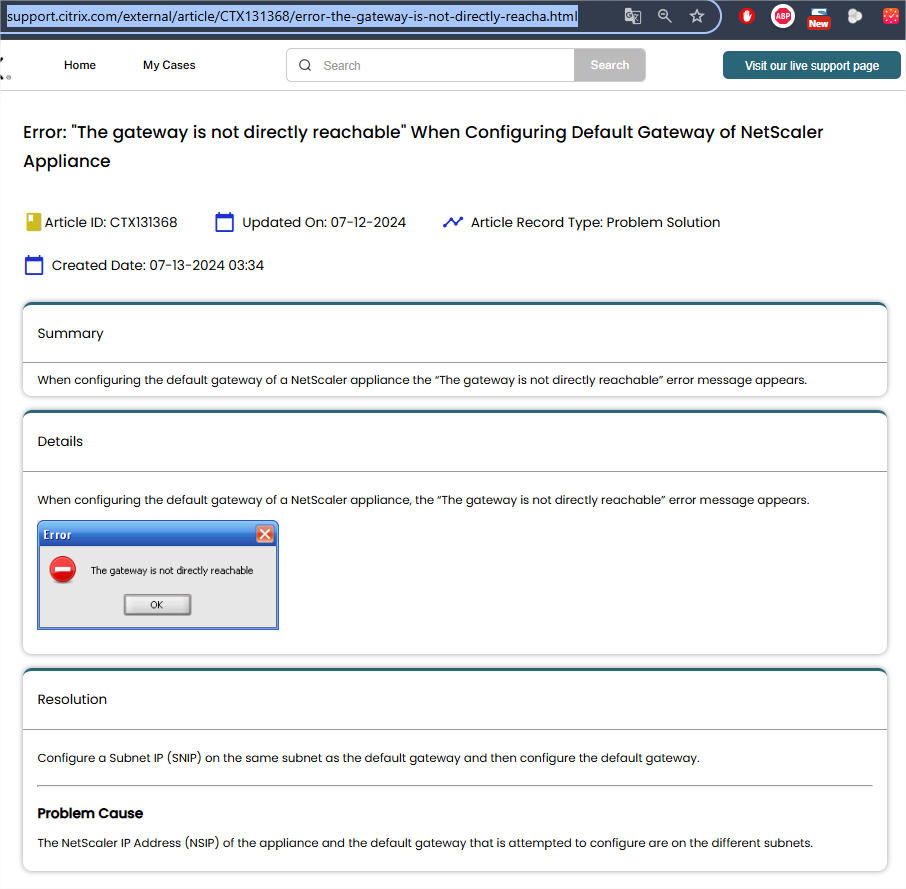Open the Adblock Plus extension
This screenshot has height=889, width=906.
[783, 16]
